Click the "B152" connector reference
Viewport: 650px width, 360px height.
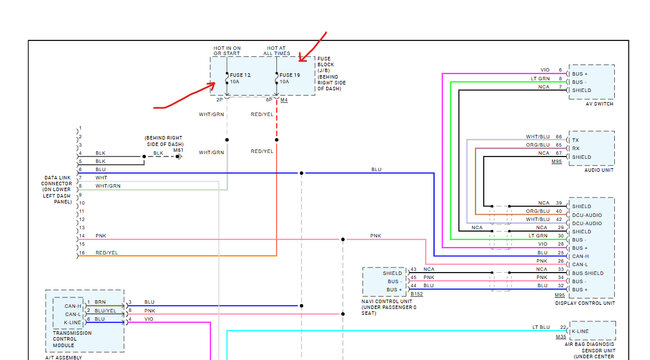417,294
